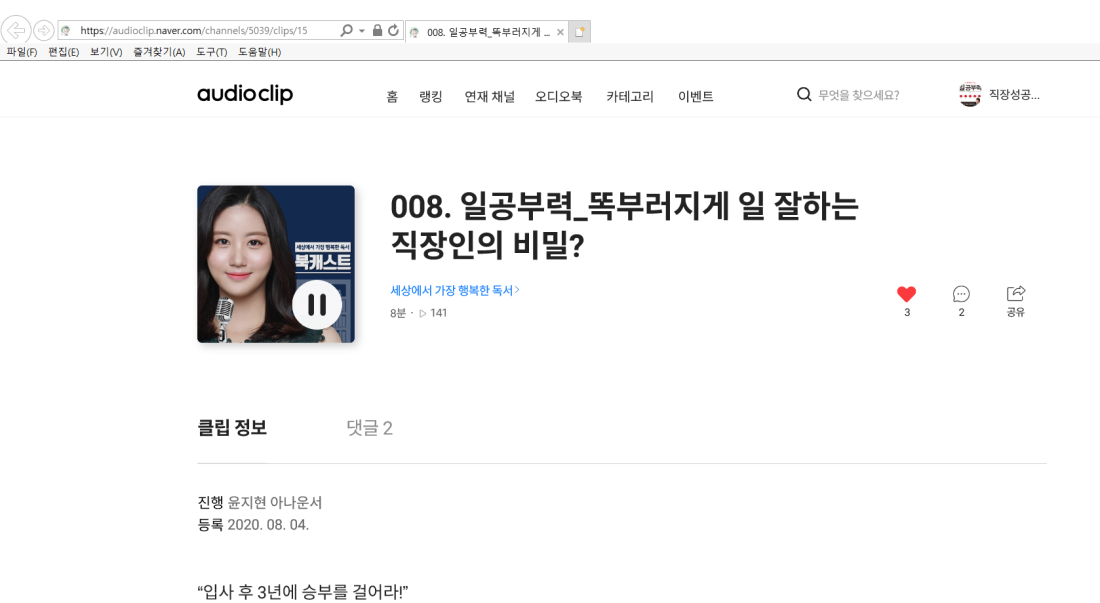Click the clip title 008. 일공부력
The height and width of the screenshot is (603, 1100).
coord(624,225)
